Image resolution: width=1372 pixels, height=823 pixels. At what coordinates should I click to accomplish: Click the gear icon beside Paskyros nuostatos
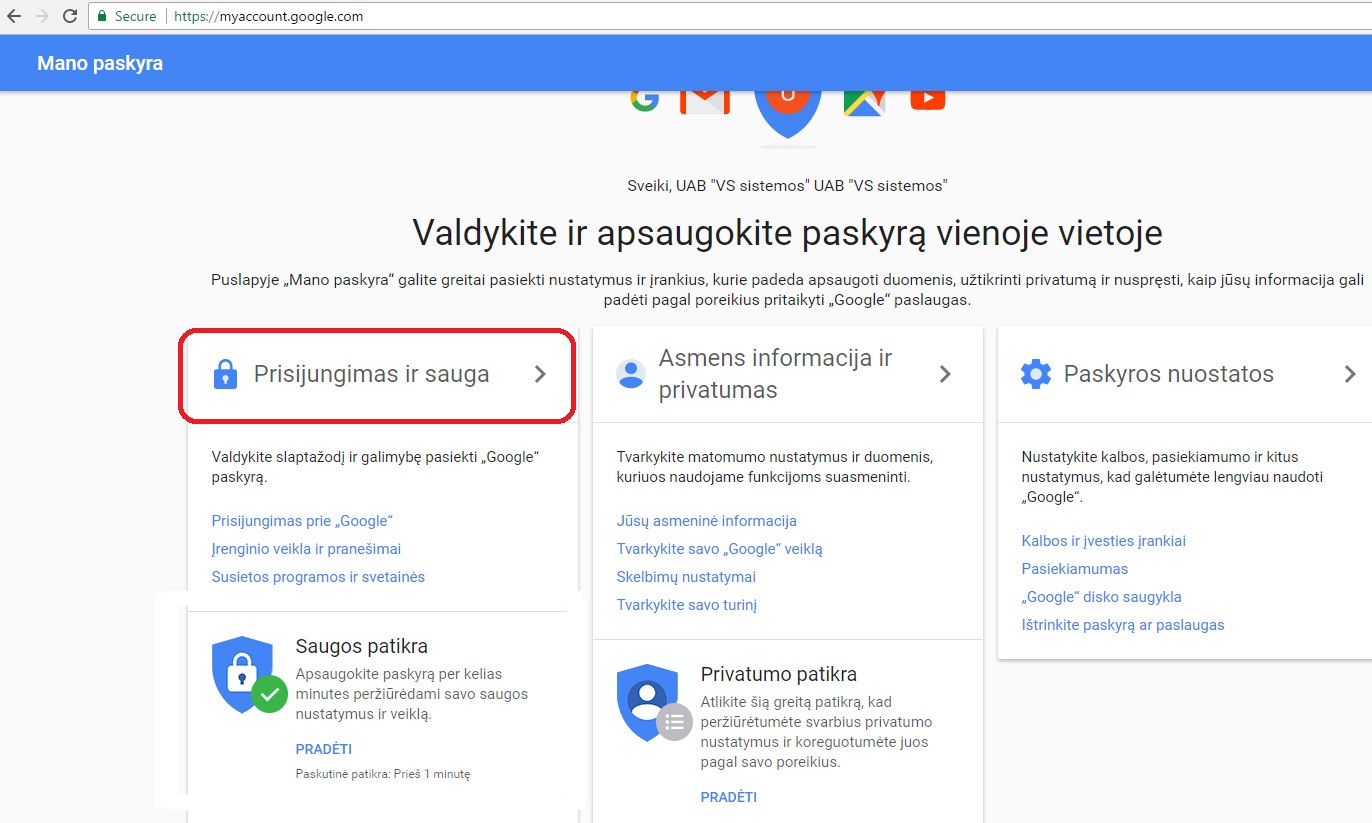(x=1036, y=374)
